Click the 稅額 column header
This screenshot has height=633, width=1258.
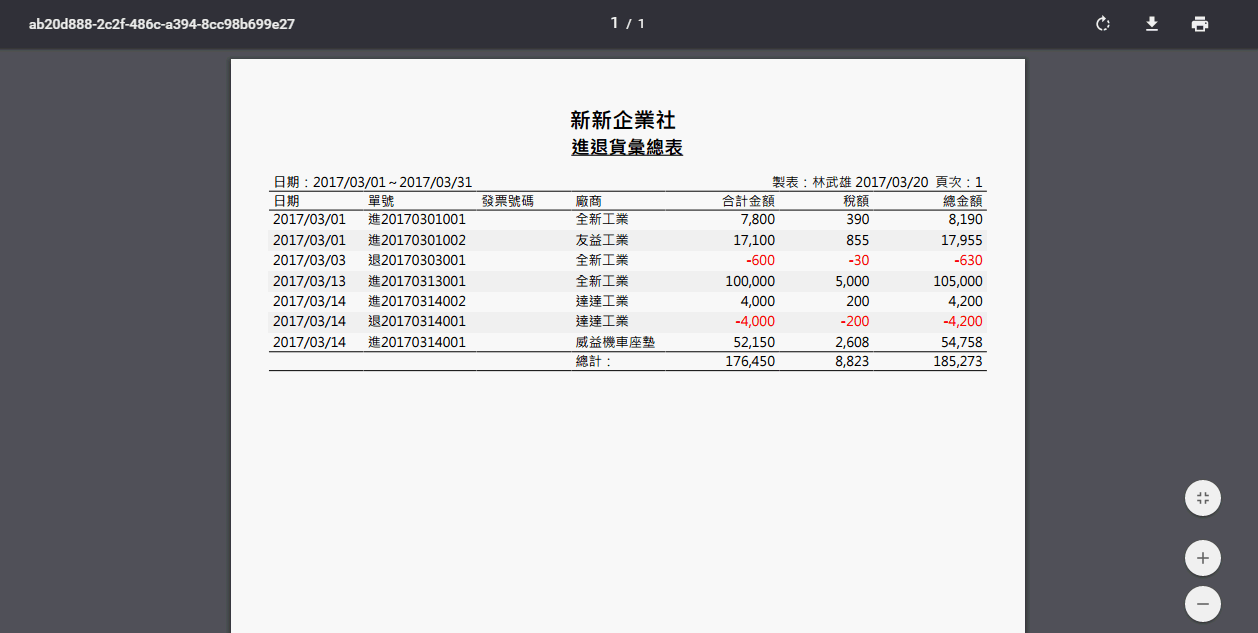tap(856, 200)
